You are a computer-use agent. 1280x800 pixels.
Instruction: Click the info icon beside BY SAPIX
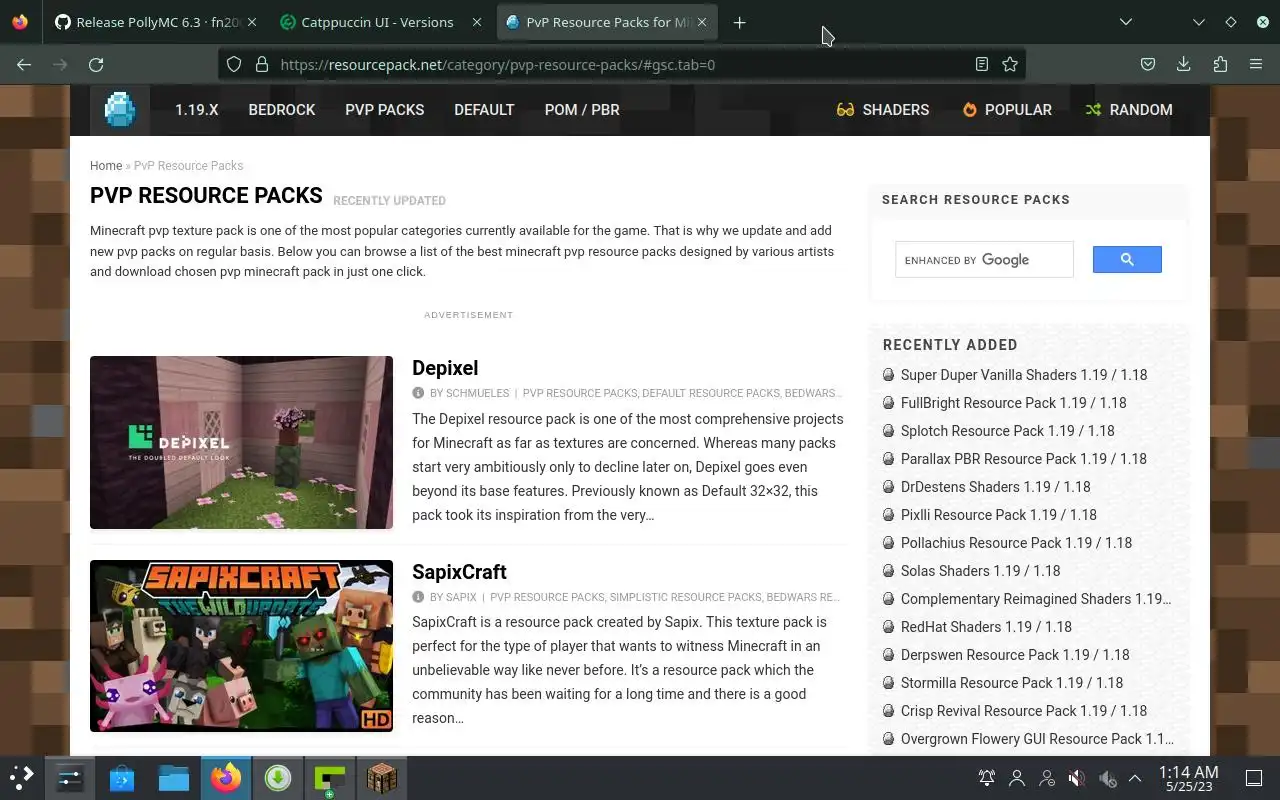[418, 597]
